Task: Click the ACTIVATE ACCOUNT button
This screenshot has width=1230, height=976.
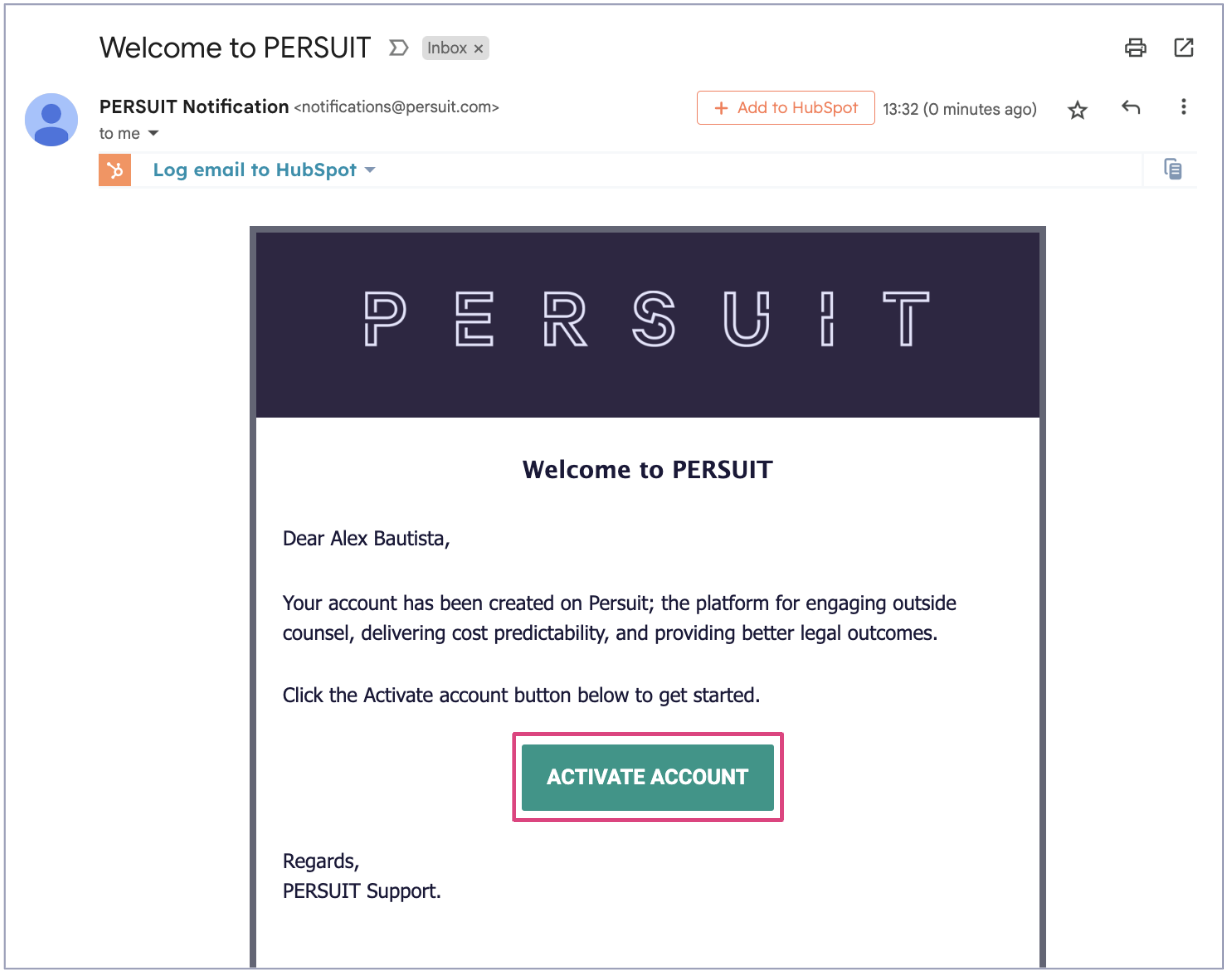Action: click(648, 777)
